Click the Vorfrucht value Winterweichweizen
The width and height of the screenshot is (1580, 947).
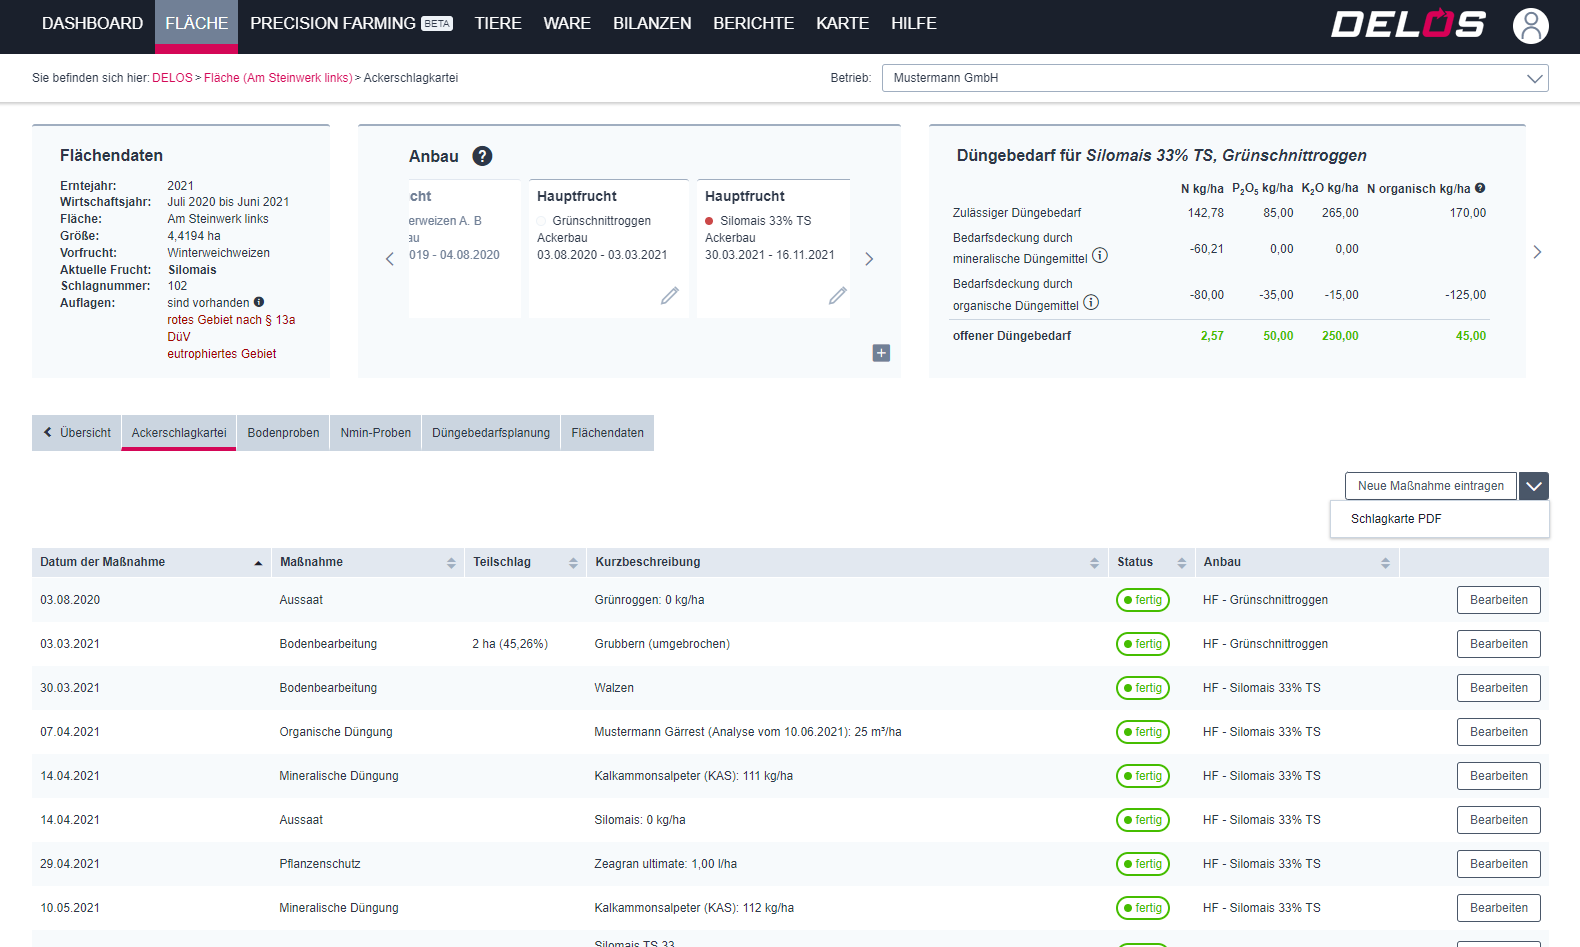tap(219, 253)
